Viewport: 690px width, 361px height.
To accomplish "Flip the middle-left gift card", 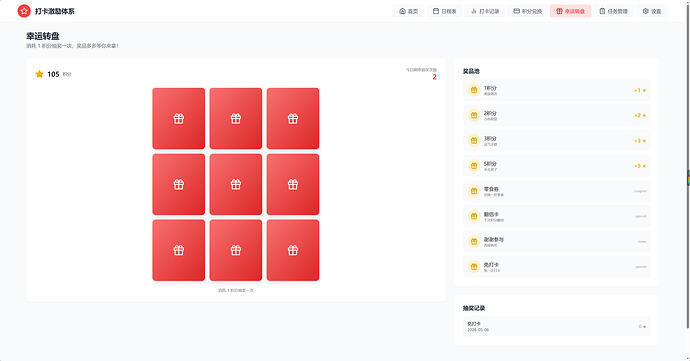I will 179,184.
